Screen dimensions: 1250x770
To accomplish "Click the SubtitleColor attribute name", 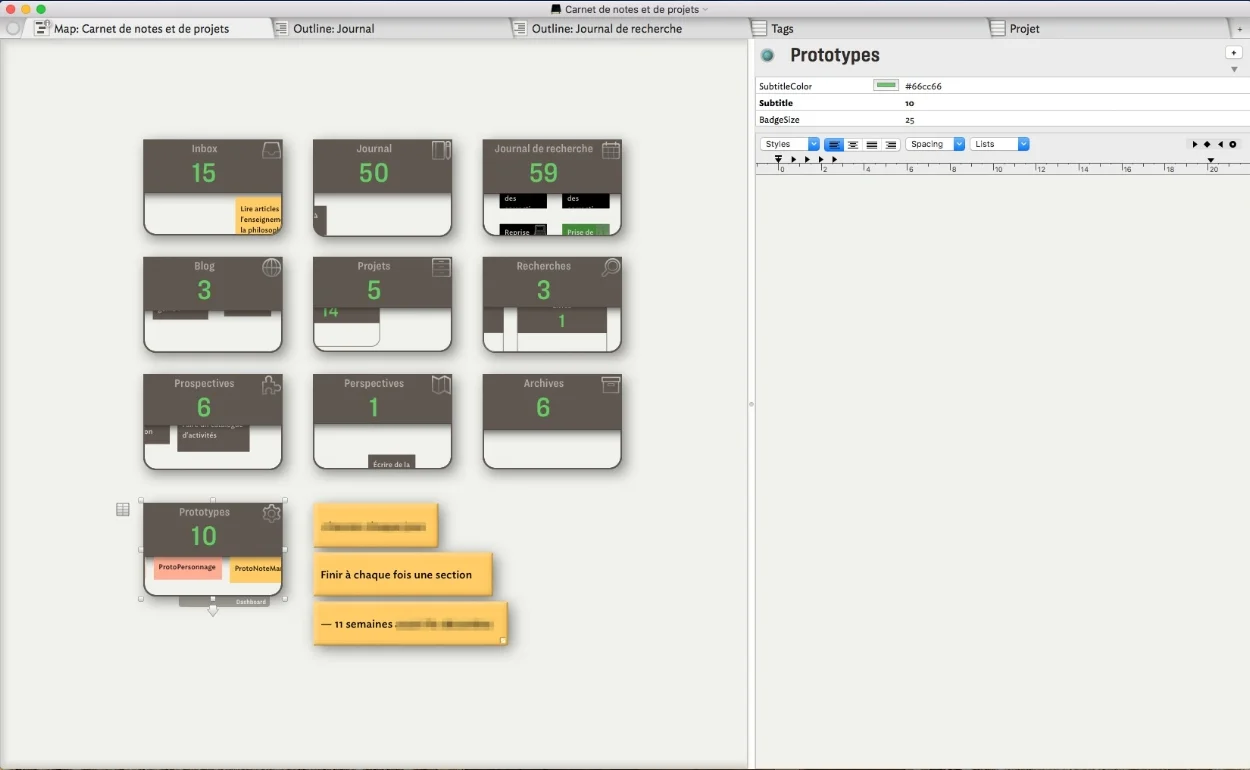I will 786,86.
